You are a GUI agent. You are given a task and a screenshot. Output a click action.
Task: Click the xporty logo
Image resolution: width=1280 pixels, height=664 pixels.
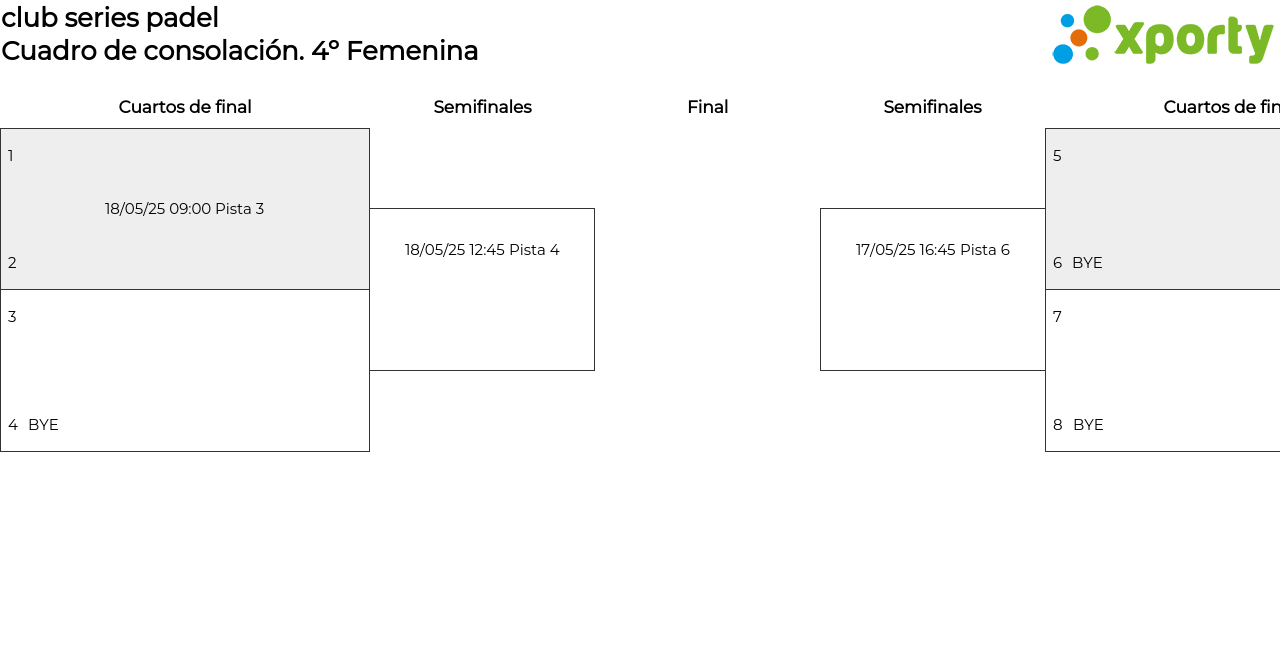click(1162, 36)
